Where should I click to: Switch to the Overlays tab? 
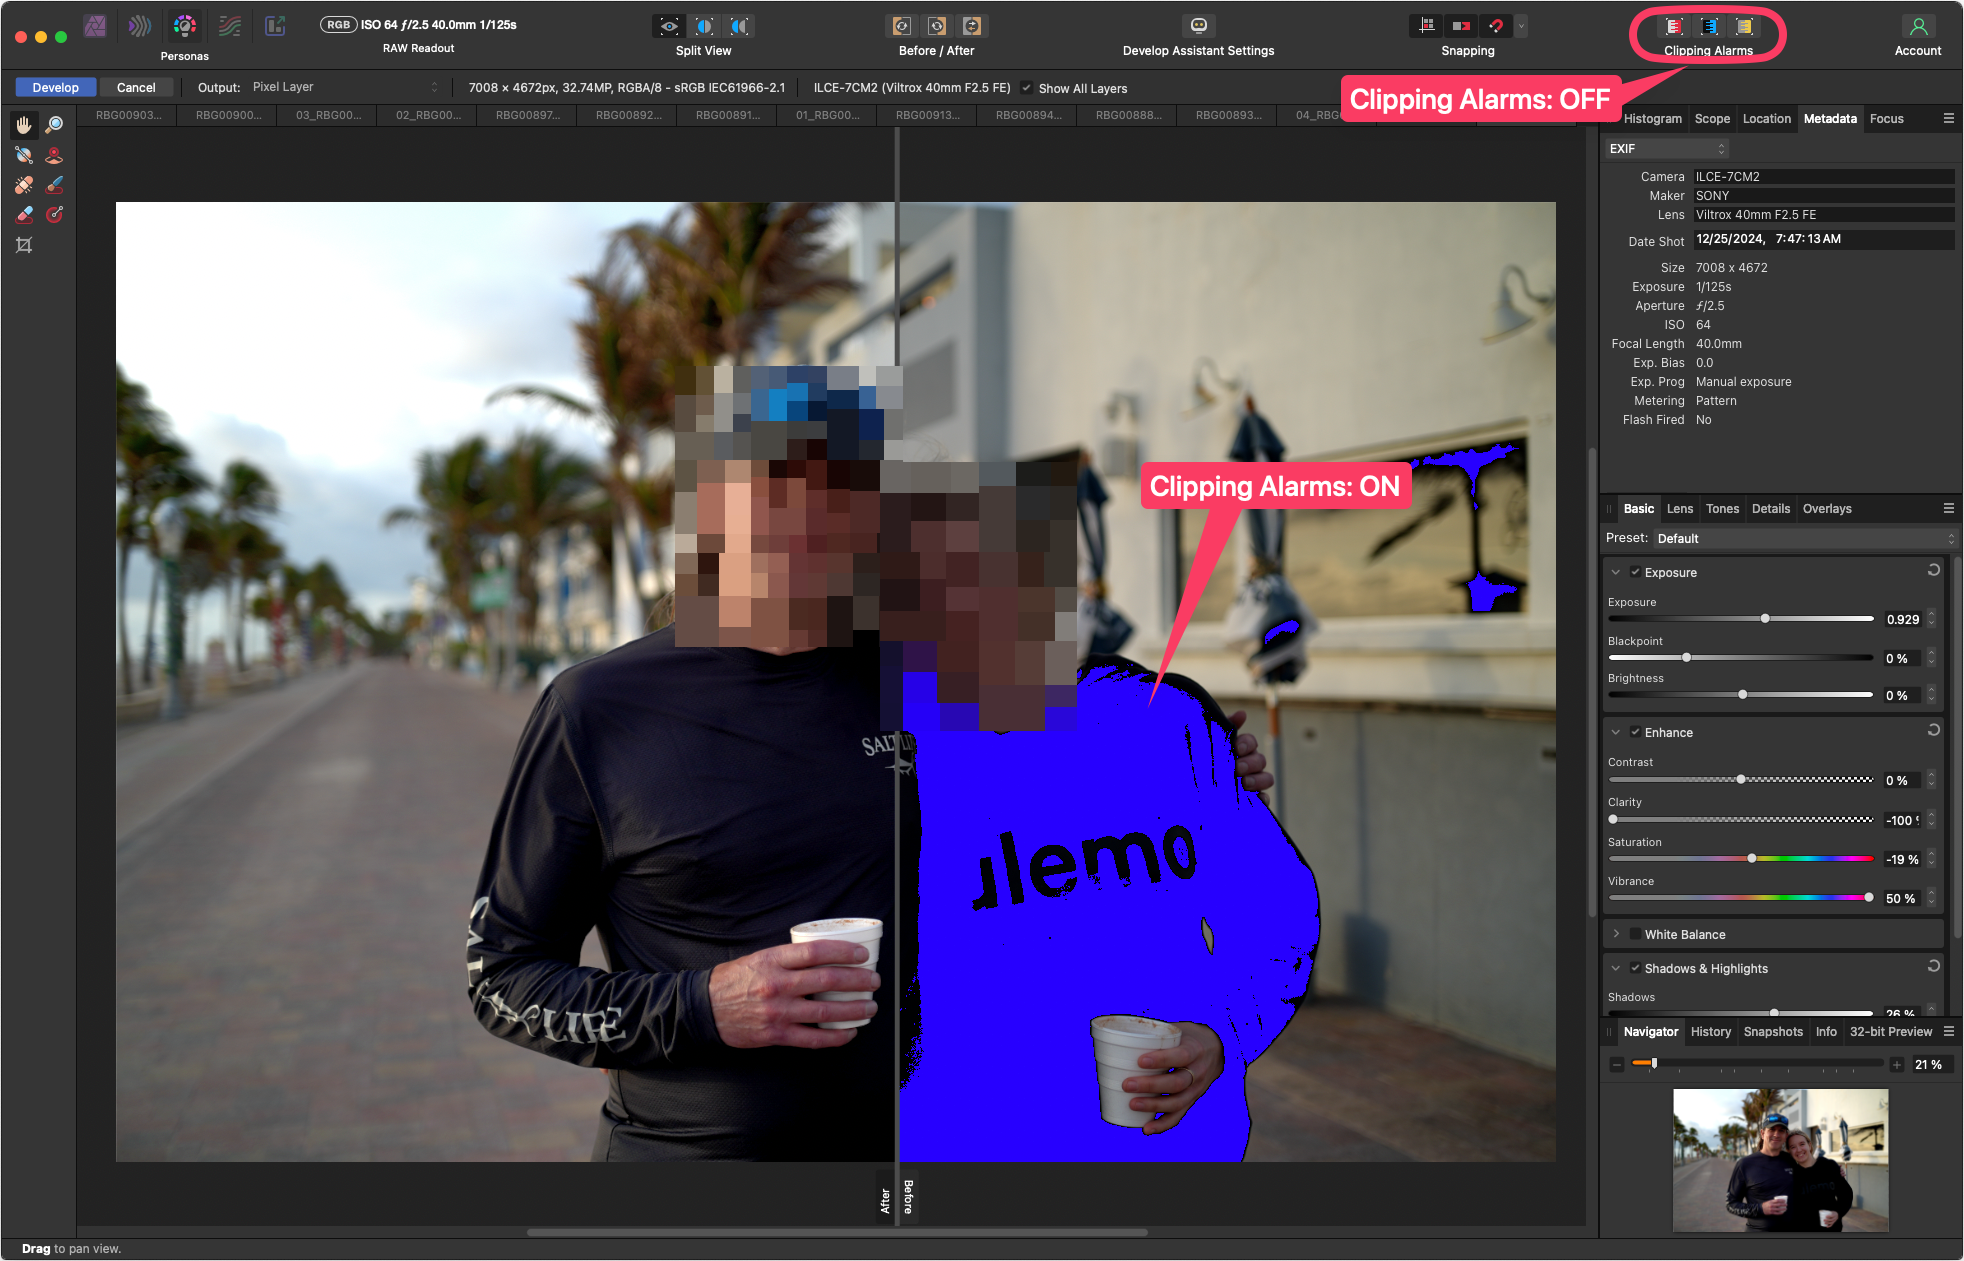[1826, 509]
